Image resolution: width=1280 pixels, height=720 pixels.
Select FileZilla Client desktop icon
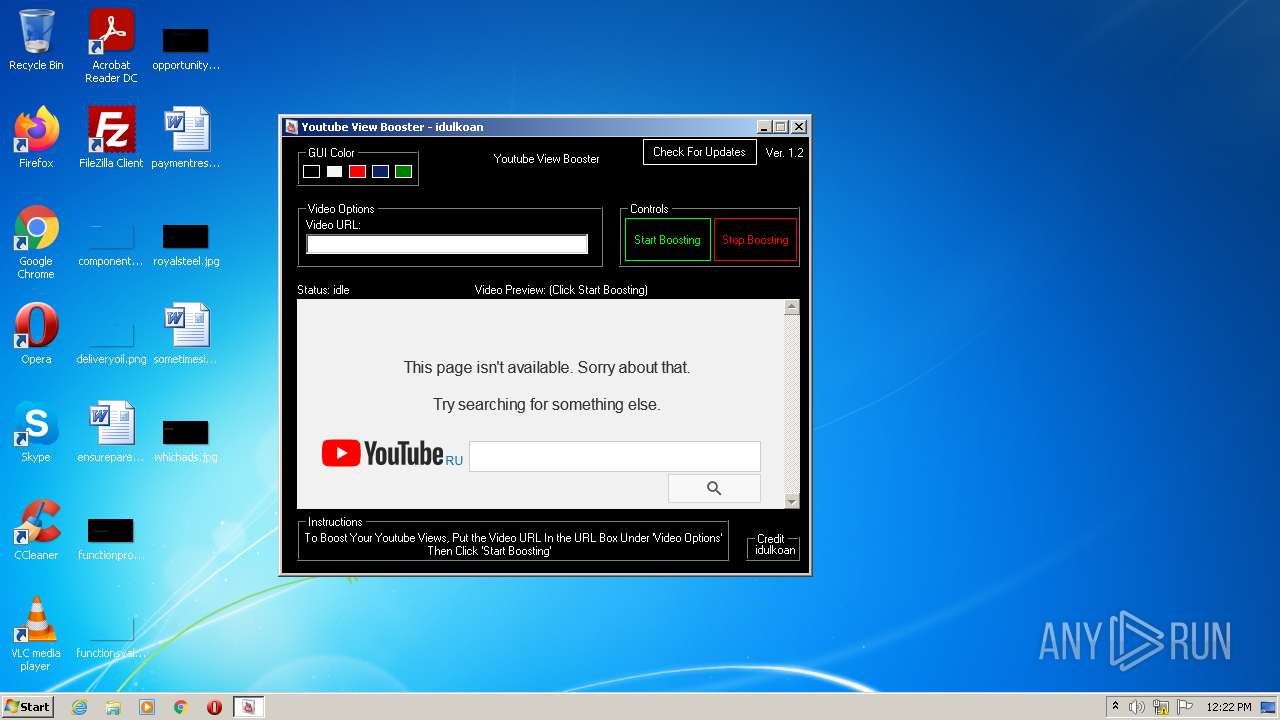pos(111,137)
